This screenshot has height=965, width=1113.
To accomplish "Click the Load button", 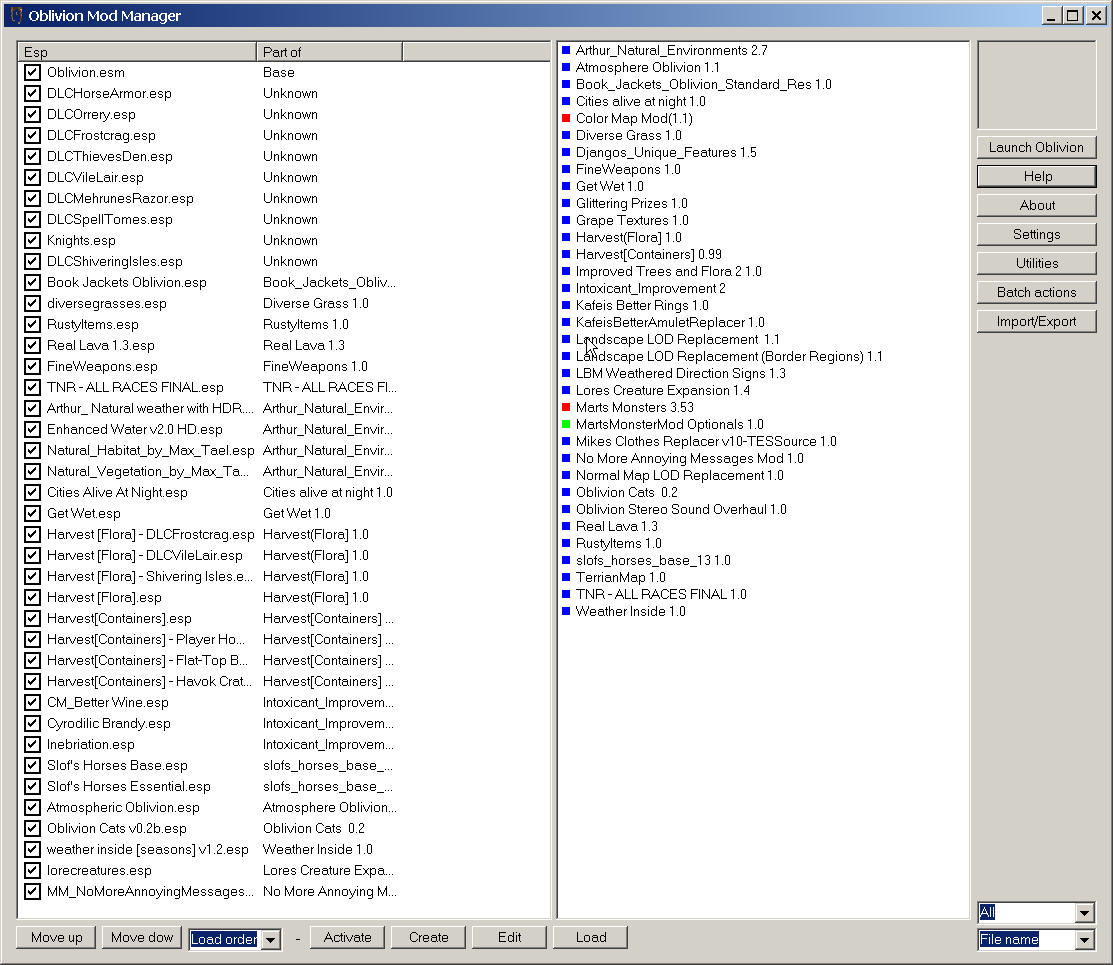I will 591,937.
